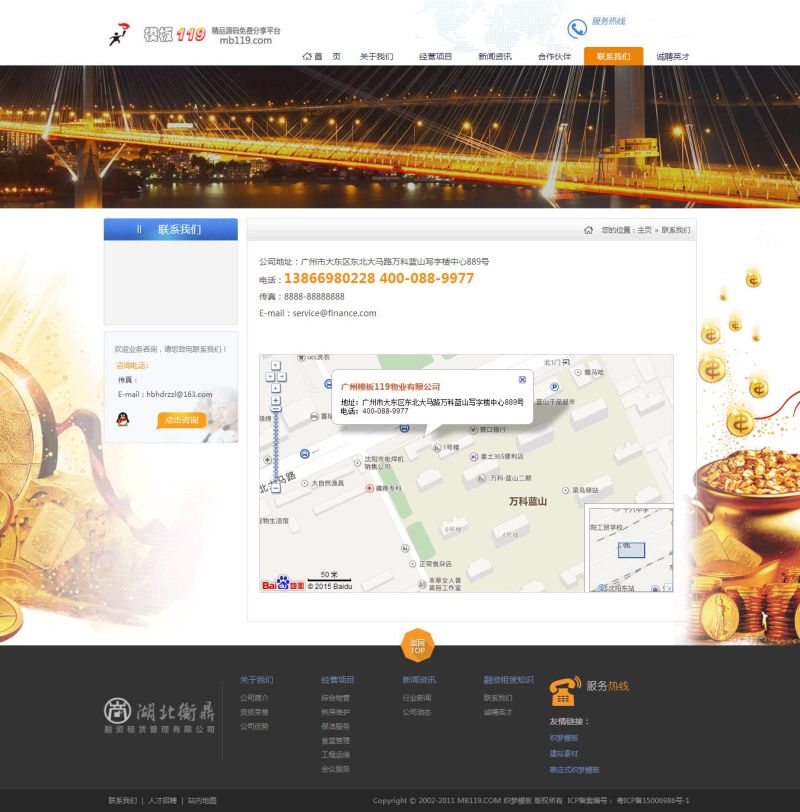Image resolution: width=800 pixels, height=812 pixels.
Task: Open footer link 资质荣誉
Action: point(254,713)
